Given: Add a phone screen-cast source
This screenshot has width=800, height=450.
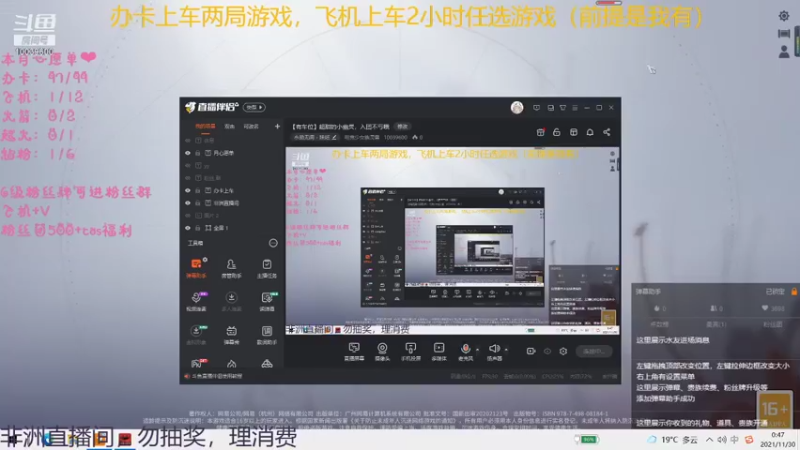Looking at the screenshot, I should 410,352.
